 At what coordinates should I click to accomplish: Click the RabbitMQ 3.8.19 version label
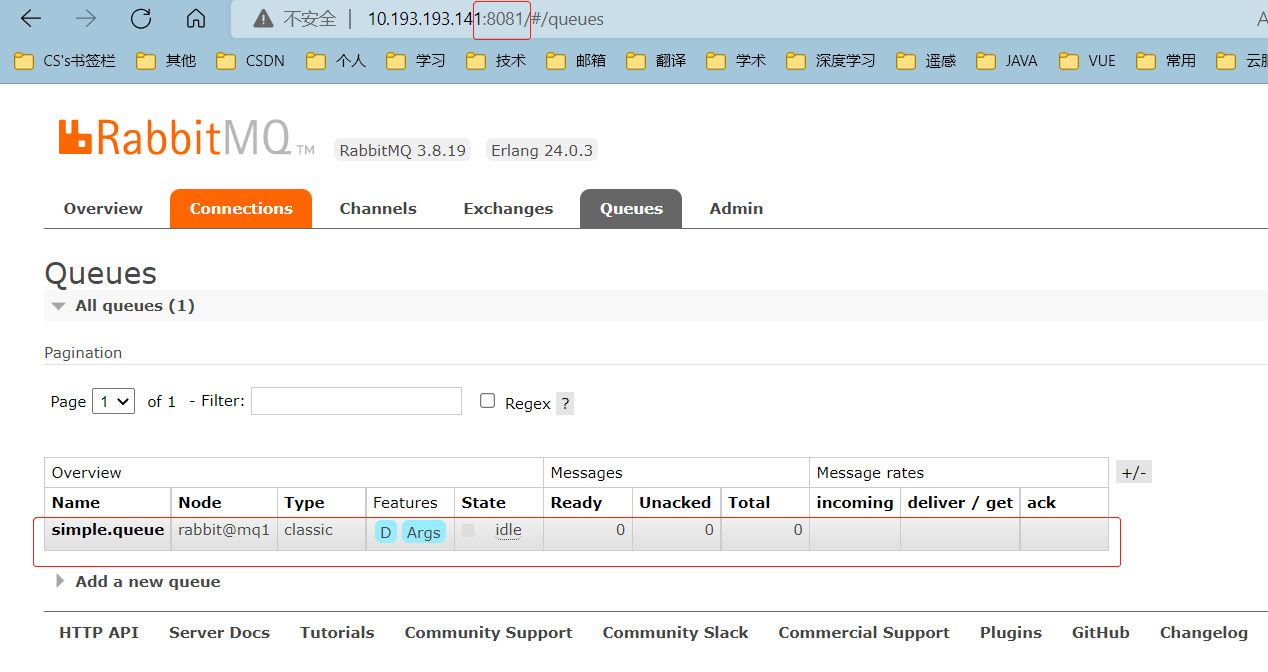click(403, 151)
